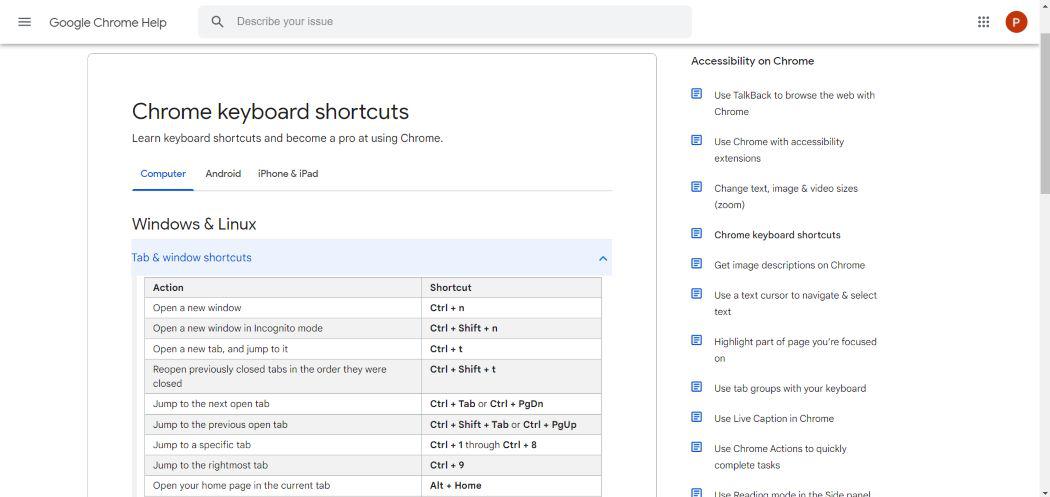Click the article icon beside Get image descriptions
Image resolution: width=1050 pixels, height=497 pixels.
point(697,264)
